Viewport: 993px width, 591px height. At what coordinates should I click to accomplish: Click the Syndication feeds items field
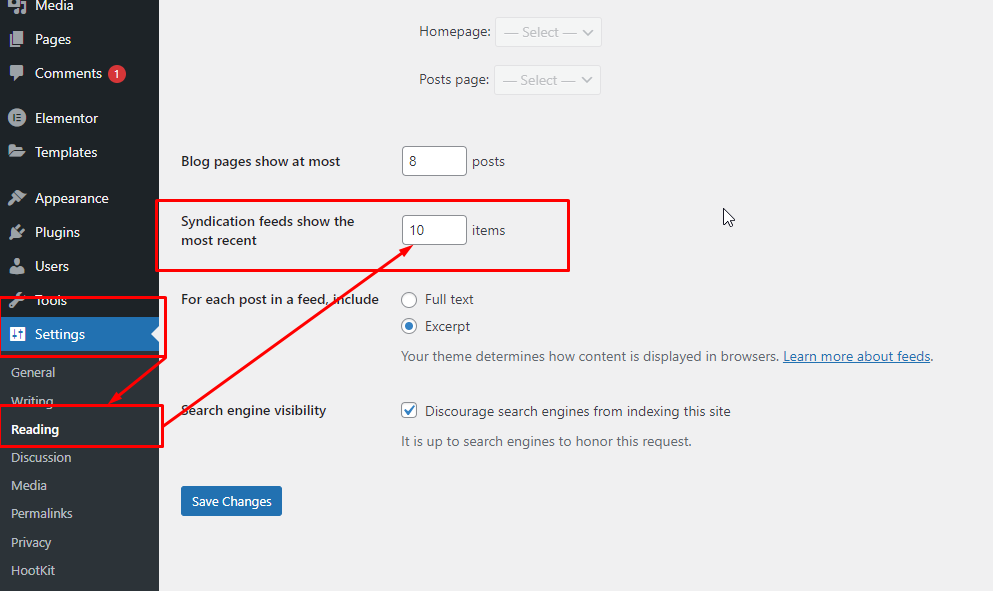pos(434,230)
